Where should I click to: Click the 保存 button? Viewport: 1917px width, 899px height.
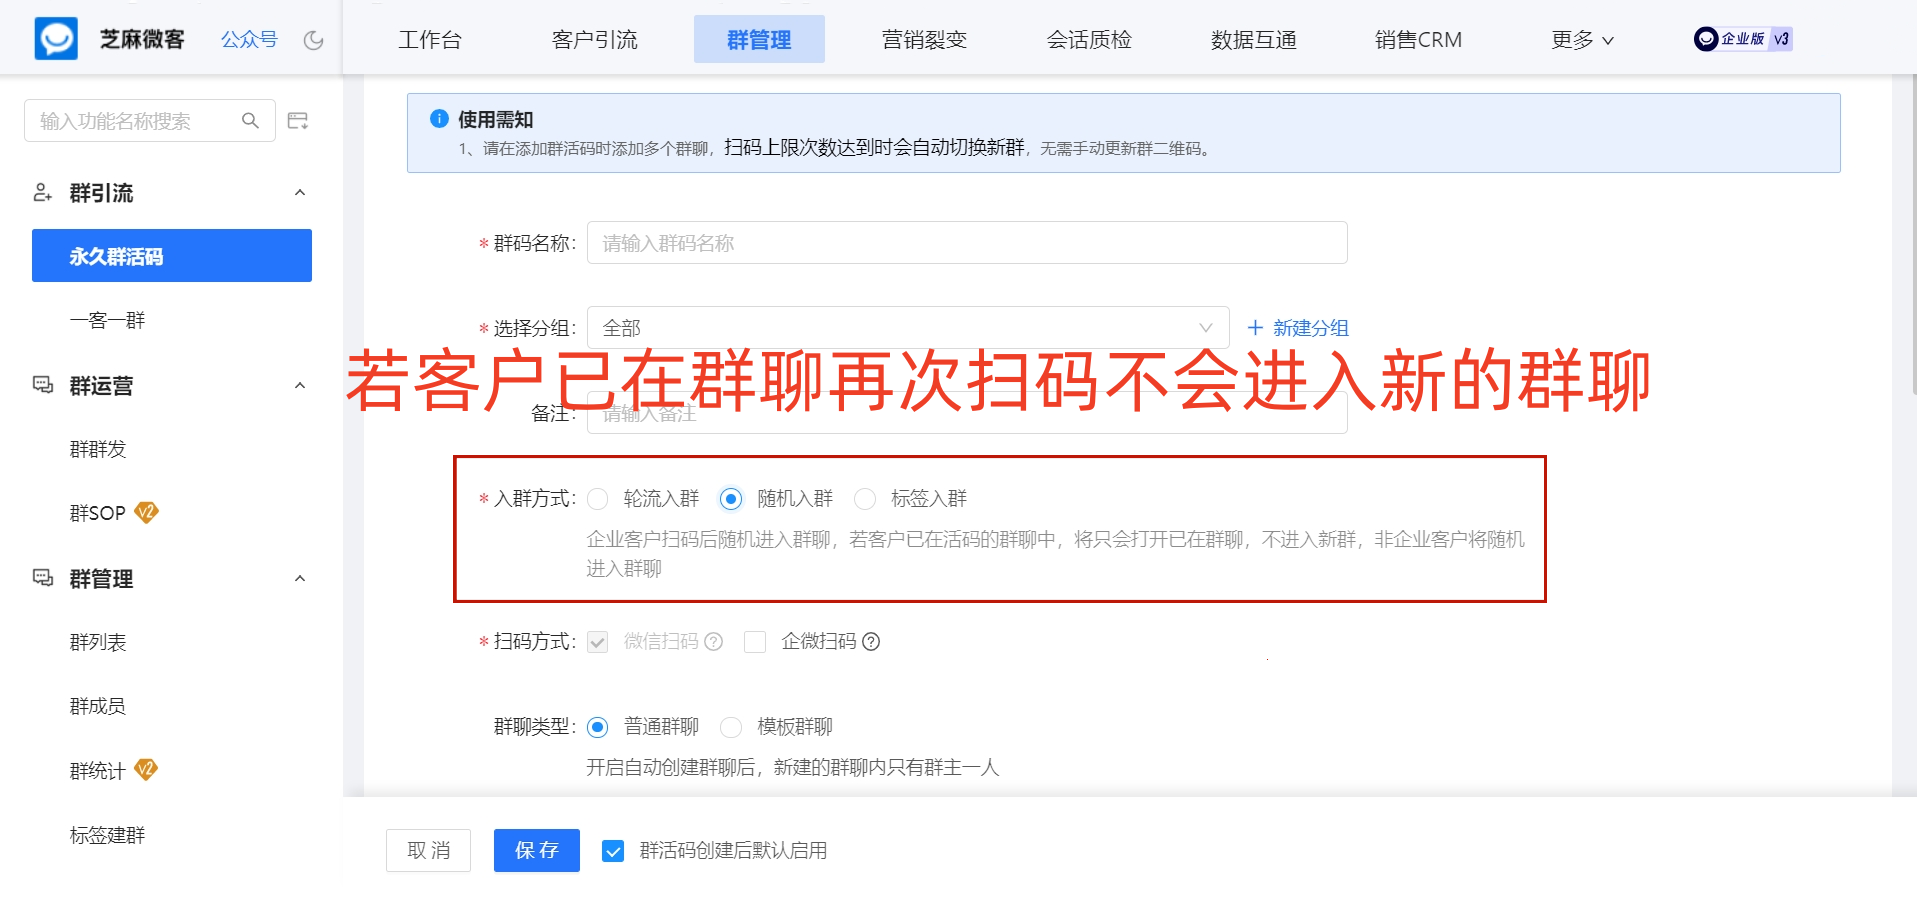(x=537, y=850)
